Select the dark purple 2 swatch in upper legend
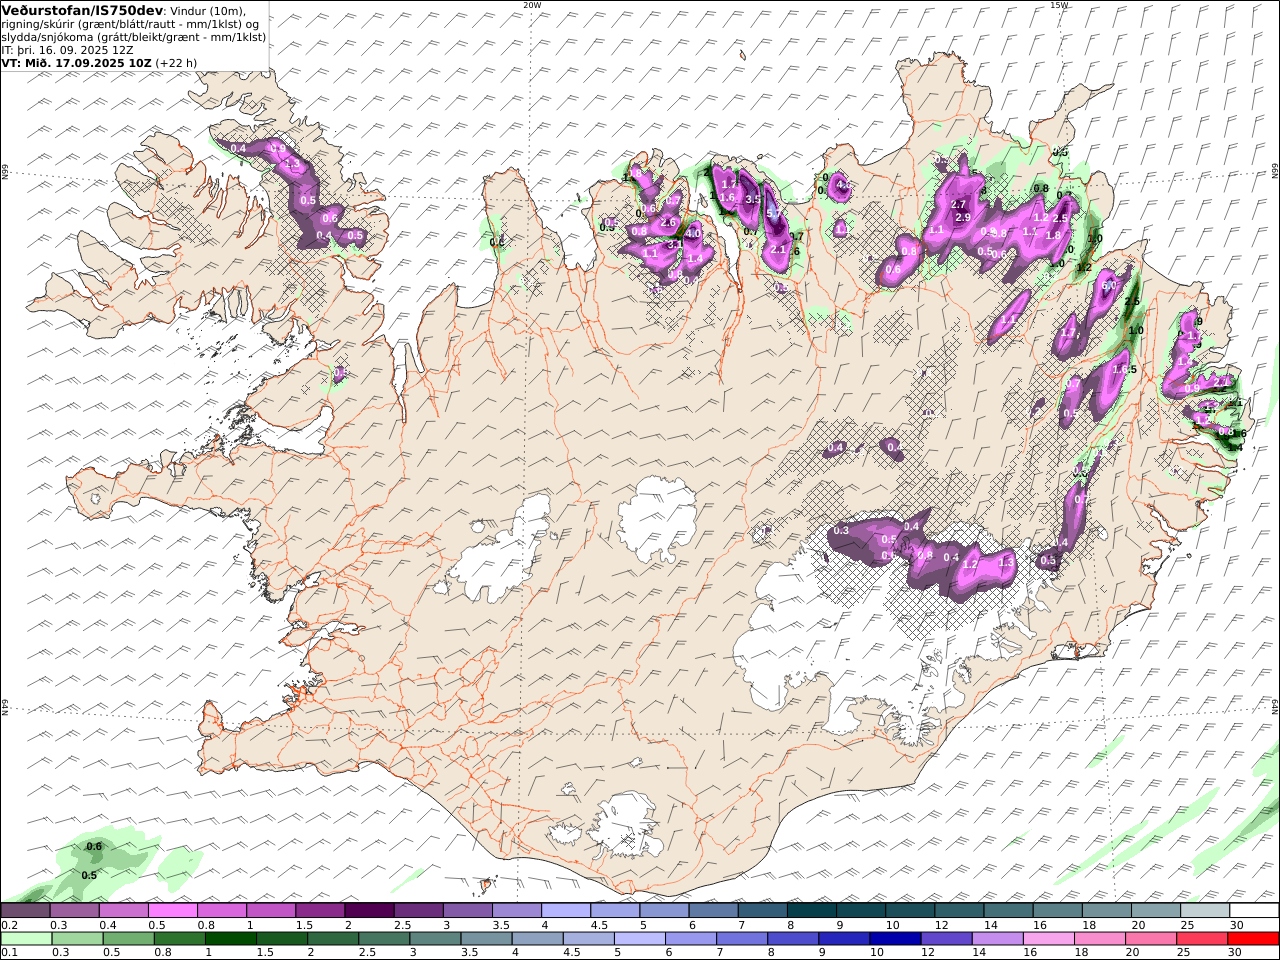 coord(368,910)
